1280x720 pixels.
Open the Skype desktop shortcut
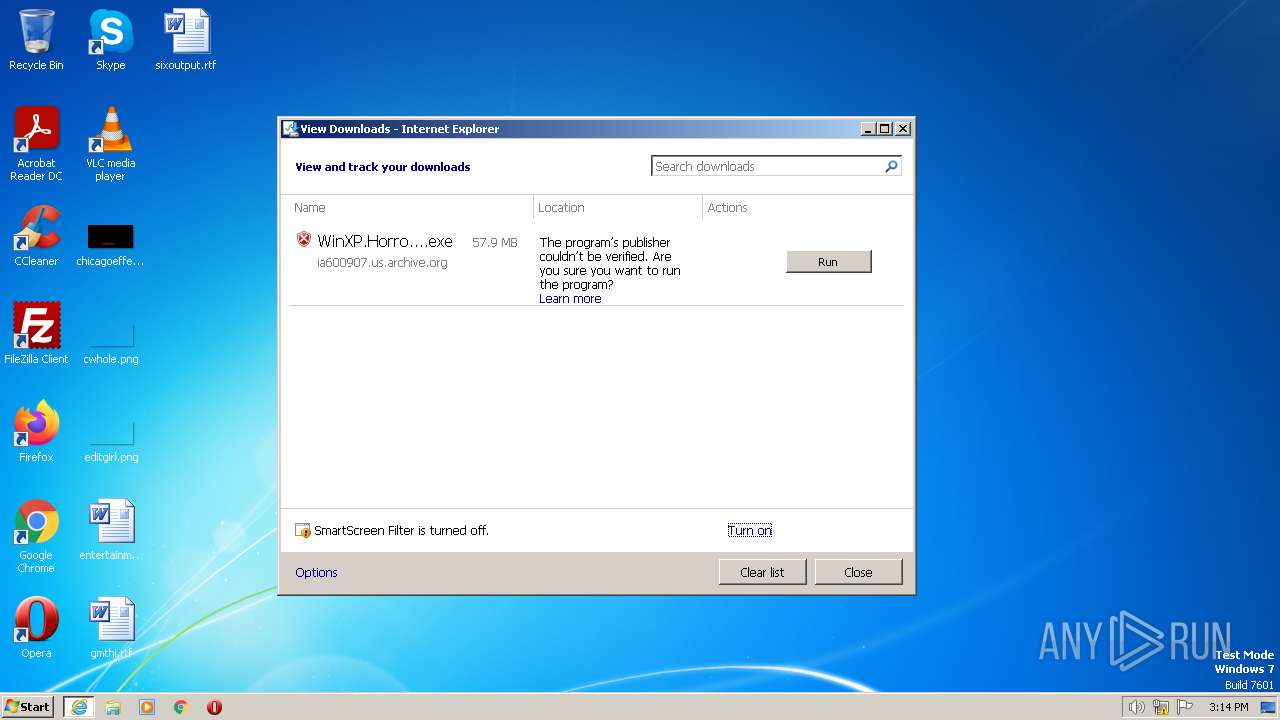click(110, 40)
